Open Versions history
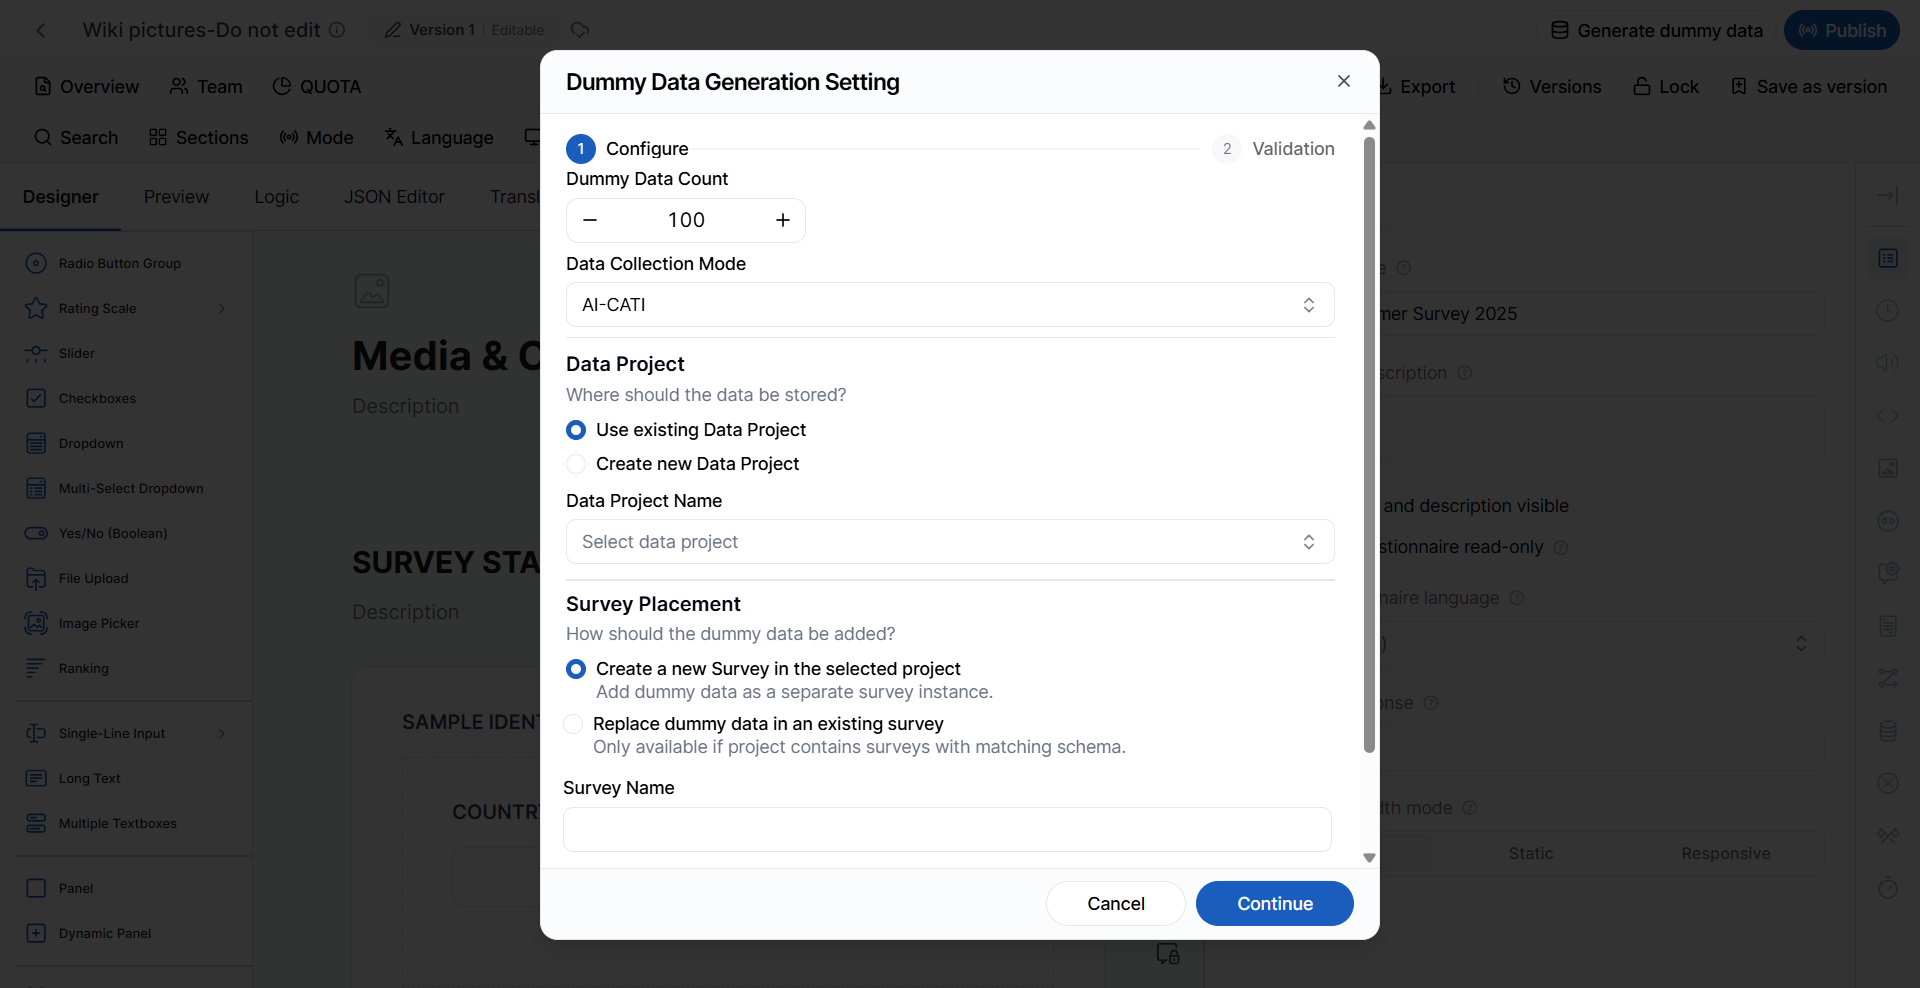Image resolution: width=1920 pixels, height=988 pixels. [x=1552, y=87]
